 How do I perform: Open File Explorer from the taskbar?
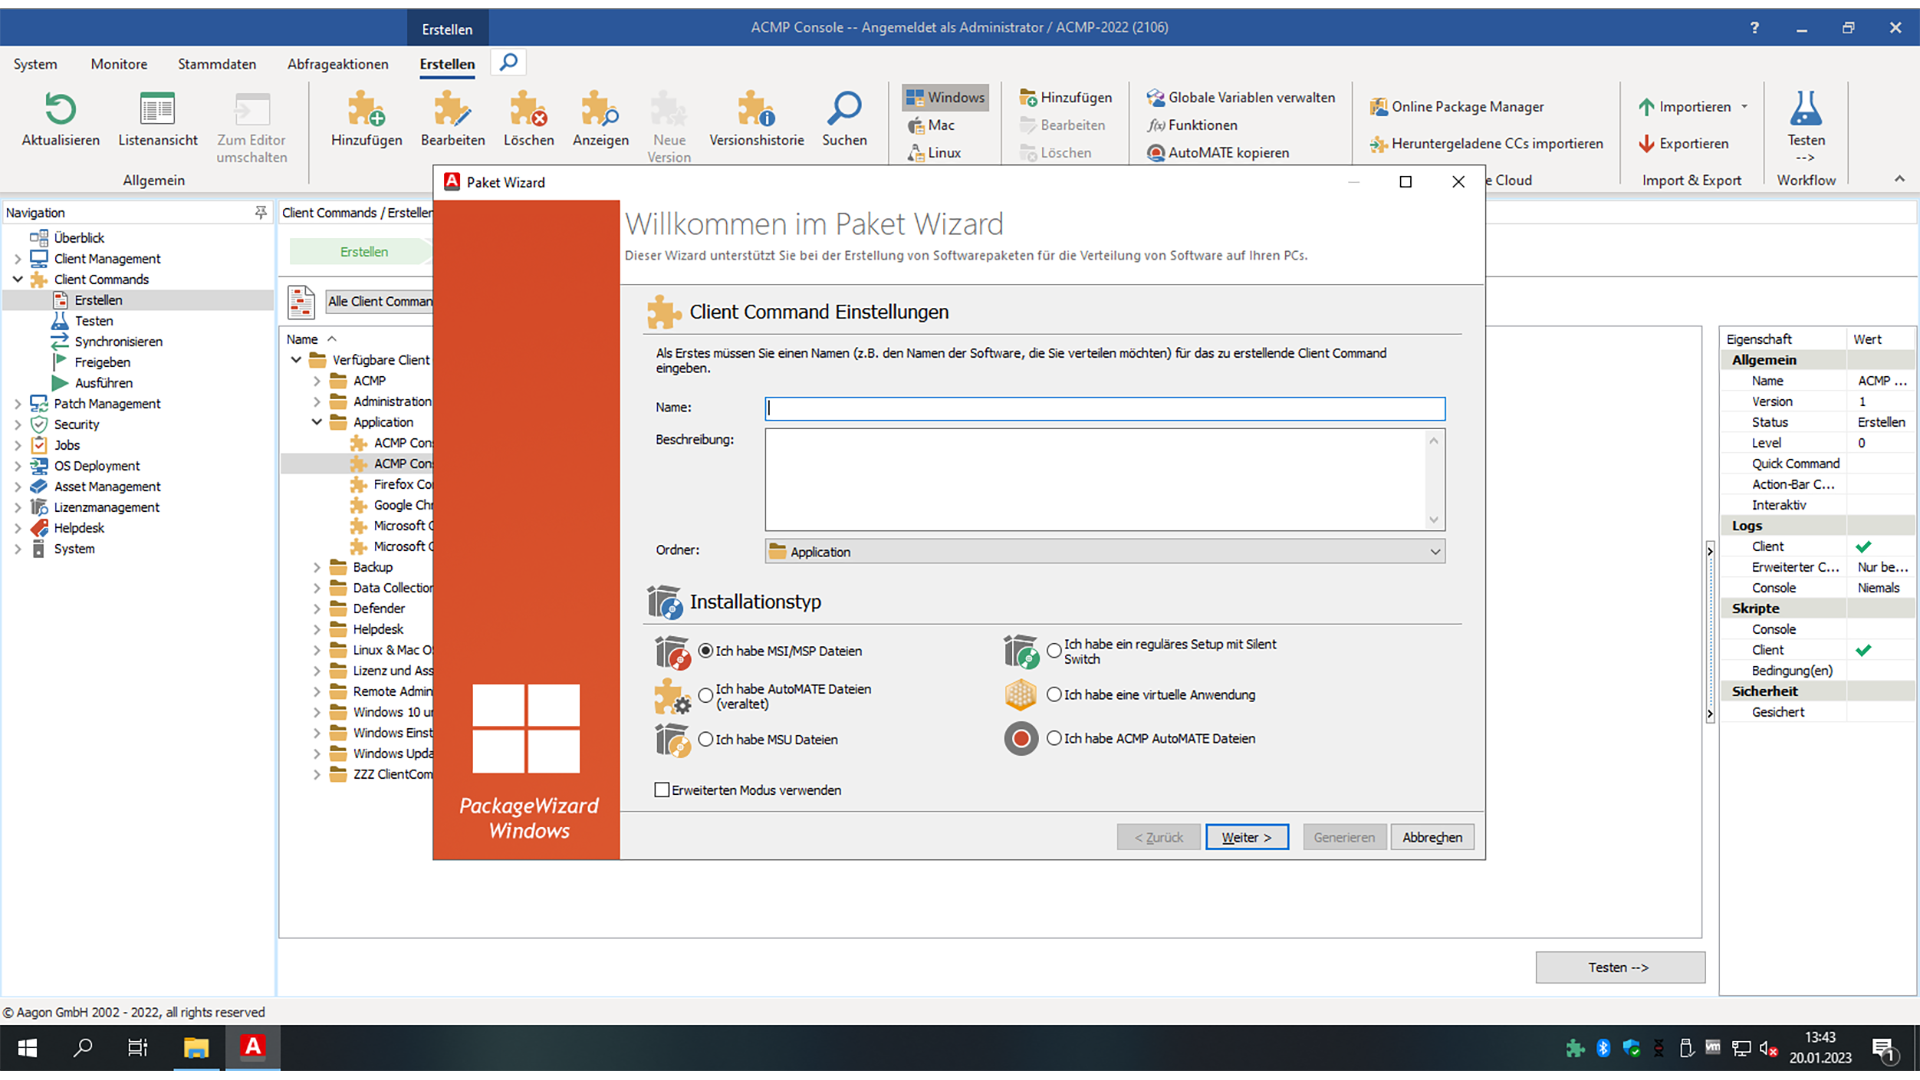[196, 1047]
